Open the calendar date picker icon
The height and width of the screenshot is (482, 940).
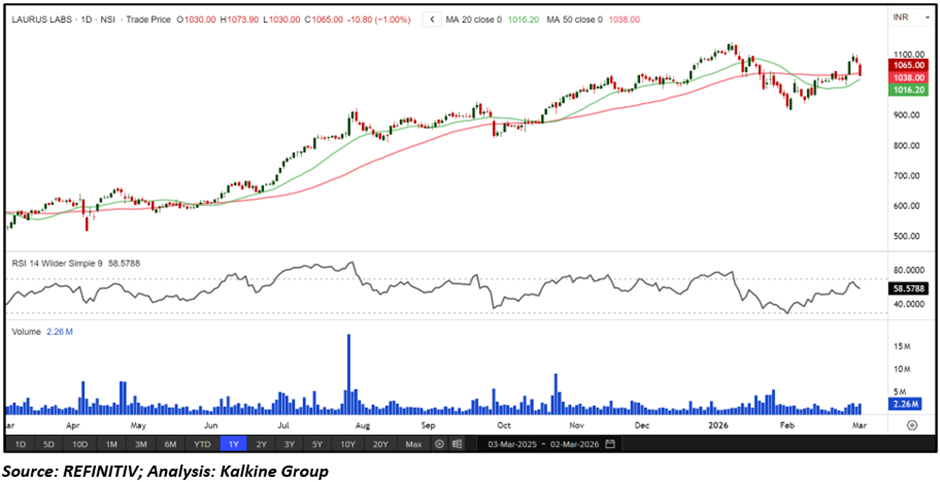[x=610, y=443]
